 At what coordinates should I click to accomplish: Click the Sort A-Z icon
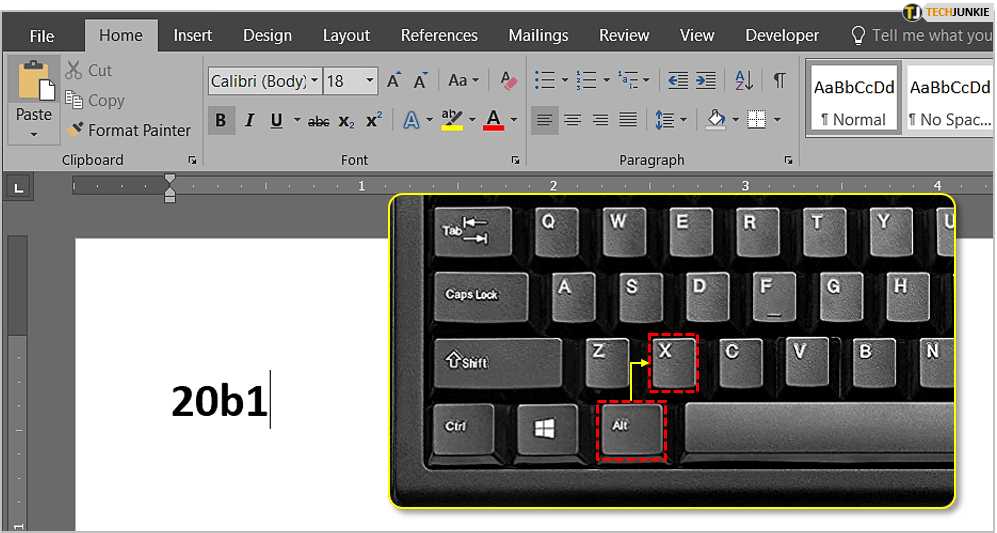[744, 81]
